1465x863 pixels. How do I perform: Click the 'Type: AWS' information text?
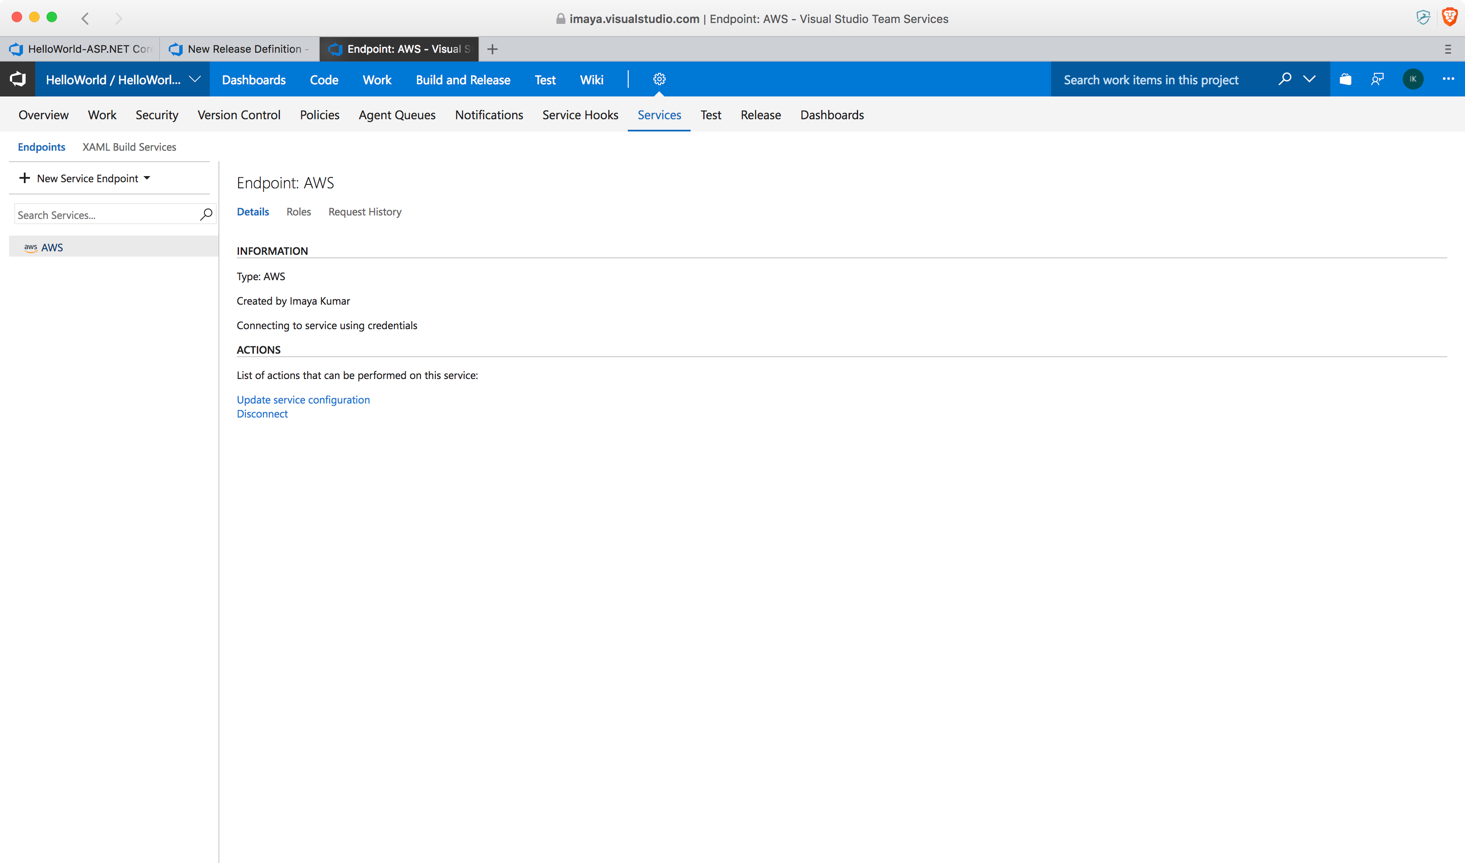tap(261, 276)
